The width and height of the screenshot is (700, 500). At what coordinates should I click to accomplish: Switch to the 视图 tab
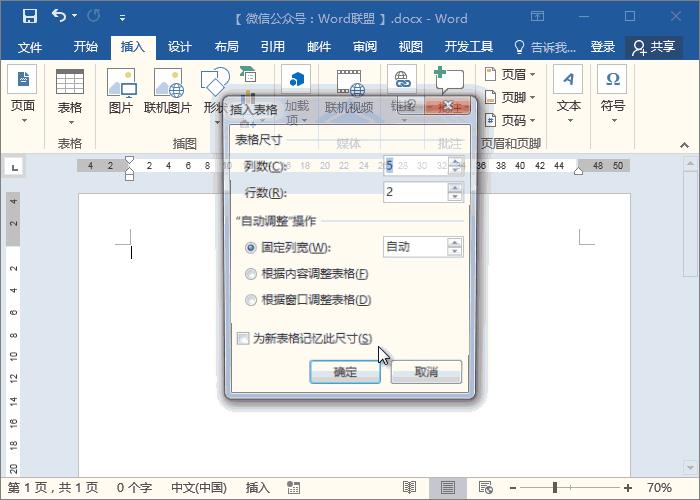pos(410,47)
